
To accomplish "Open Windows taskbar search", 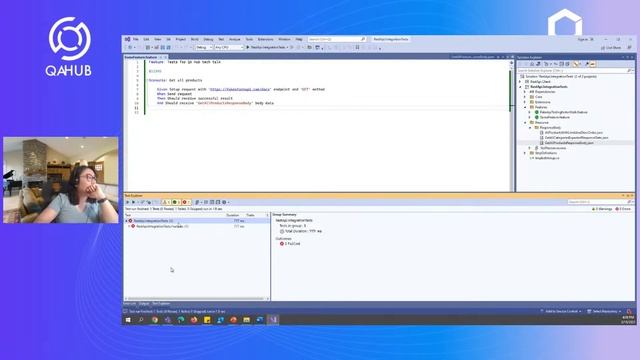I will 141,320.
